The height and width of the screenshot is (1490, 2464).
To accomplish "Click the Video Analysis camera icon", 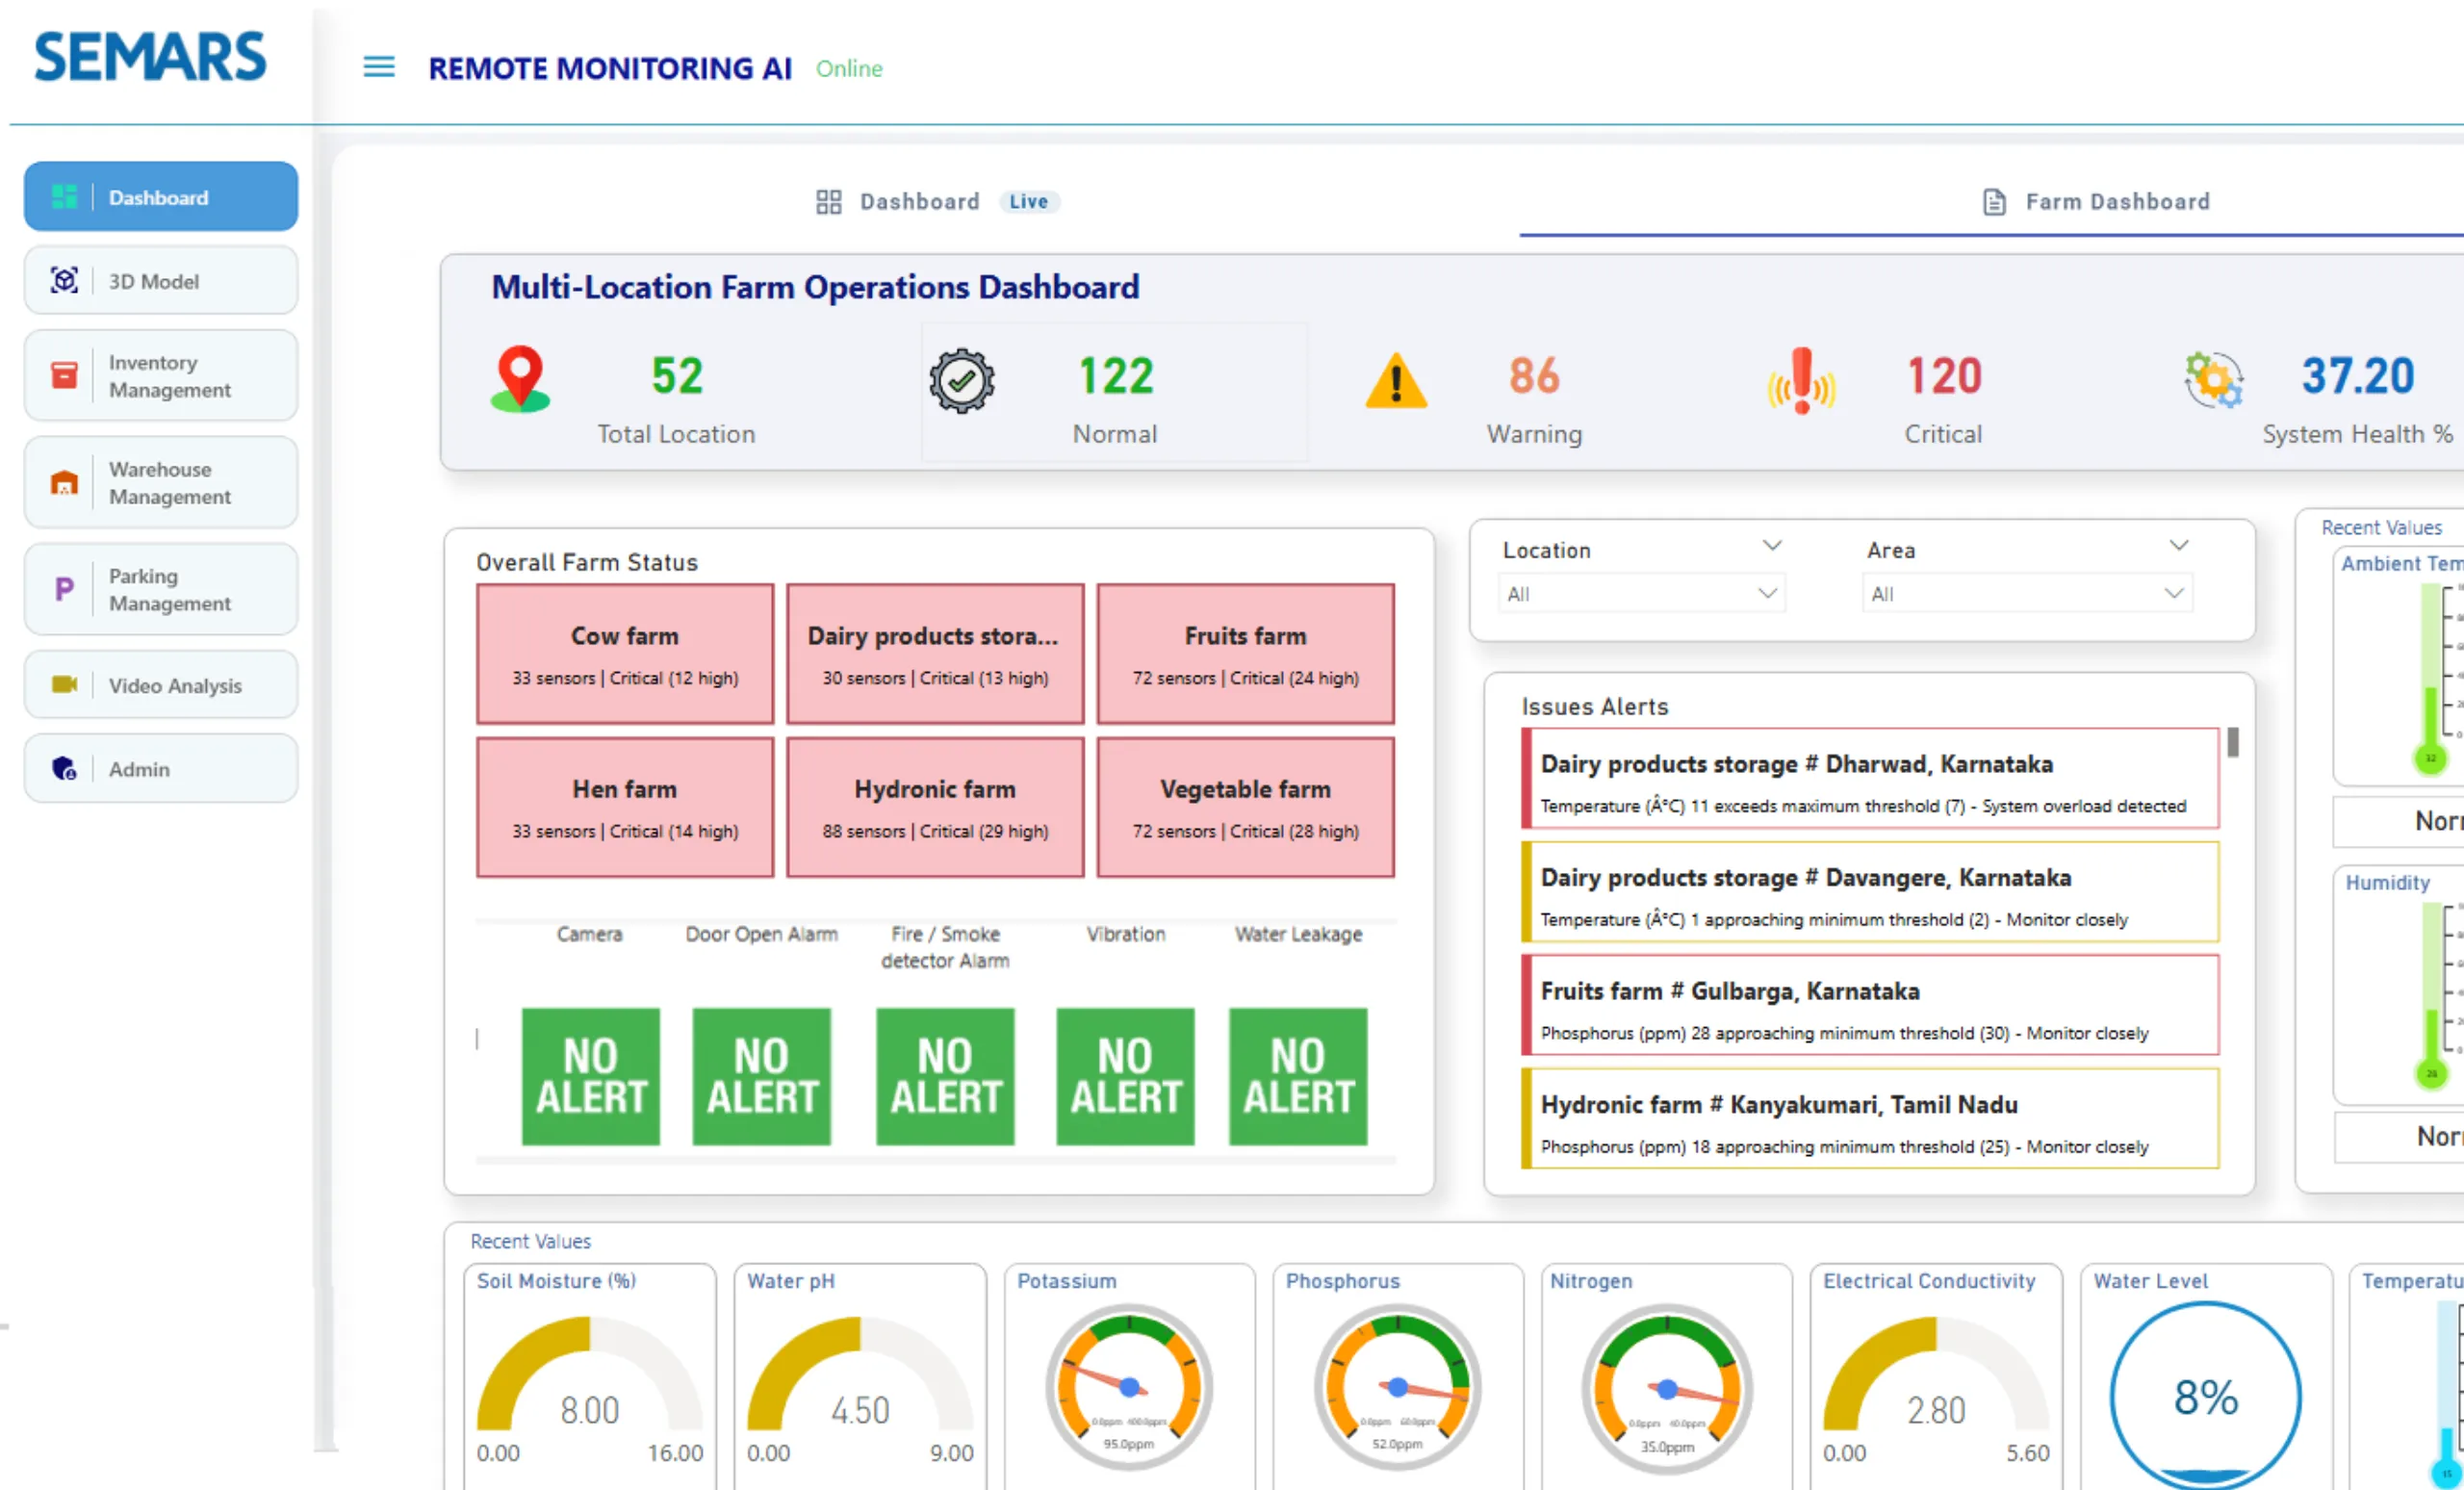I will 64,685.
